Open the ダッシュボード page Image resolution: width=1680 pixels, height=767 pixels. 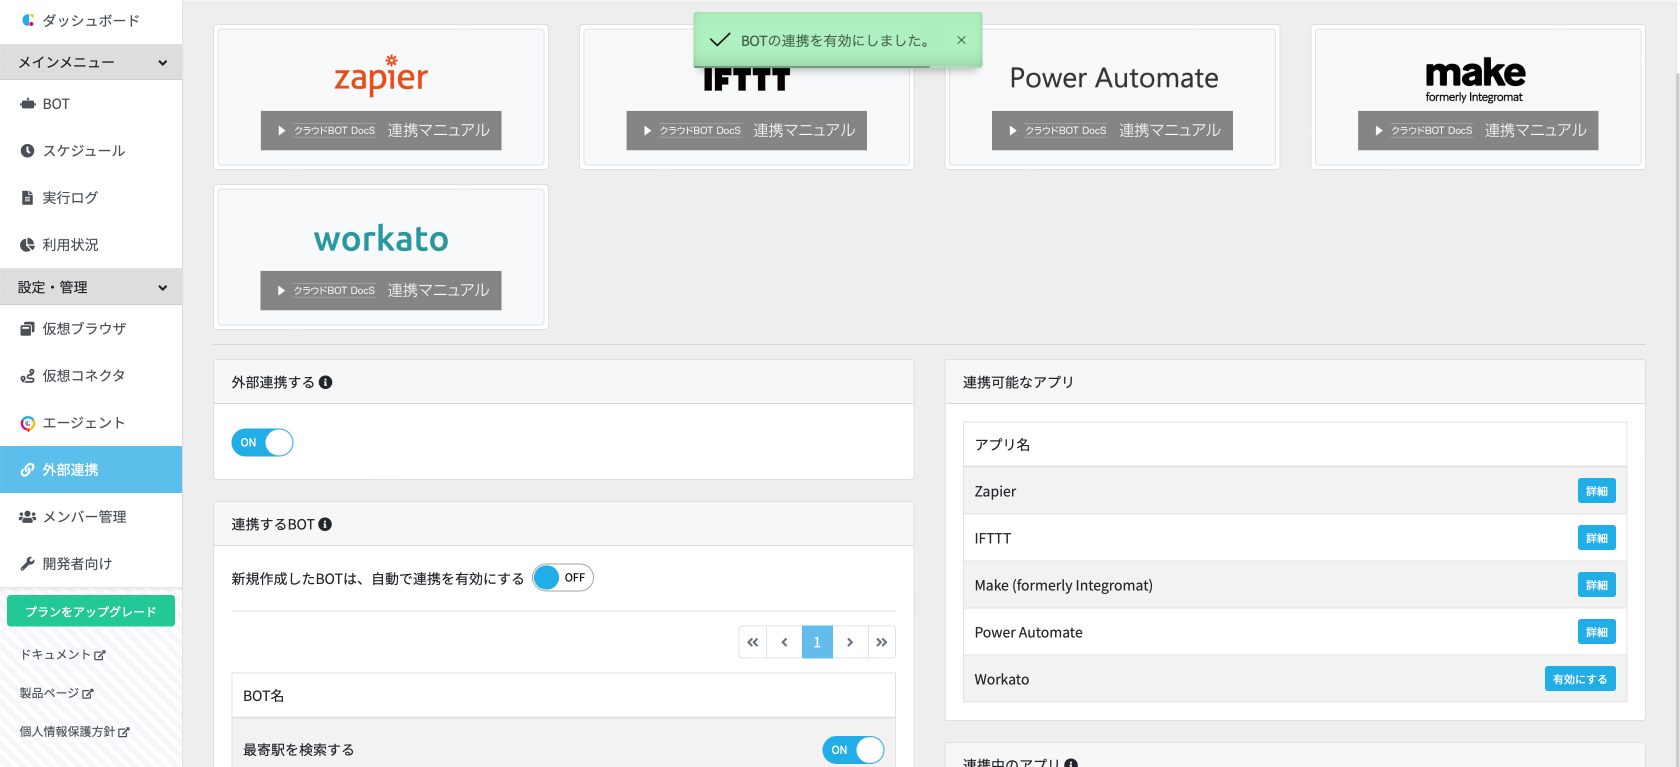pos(91,20)
